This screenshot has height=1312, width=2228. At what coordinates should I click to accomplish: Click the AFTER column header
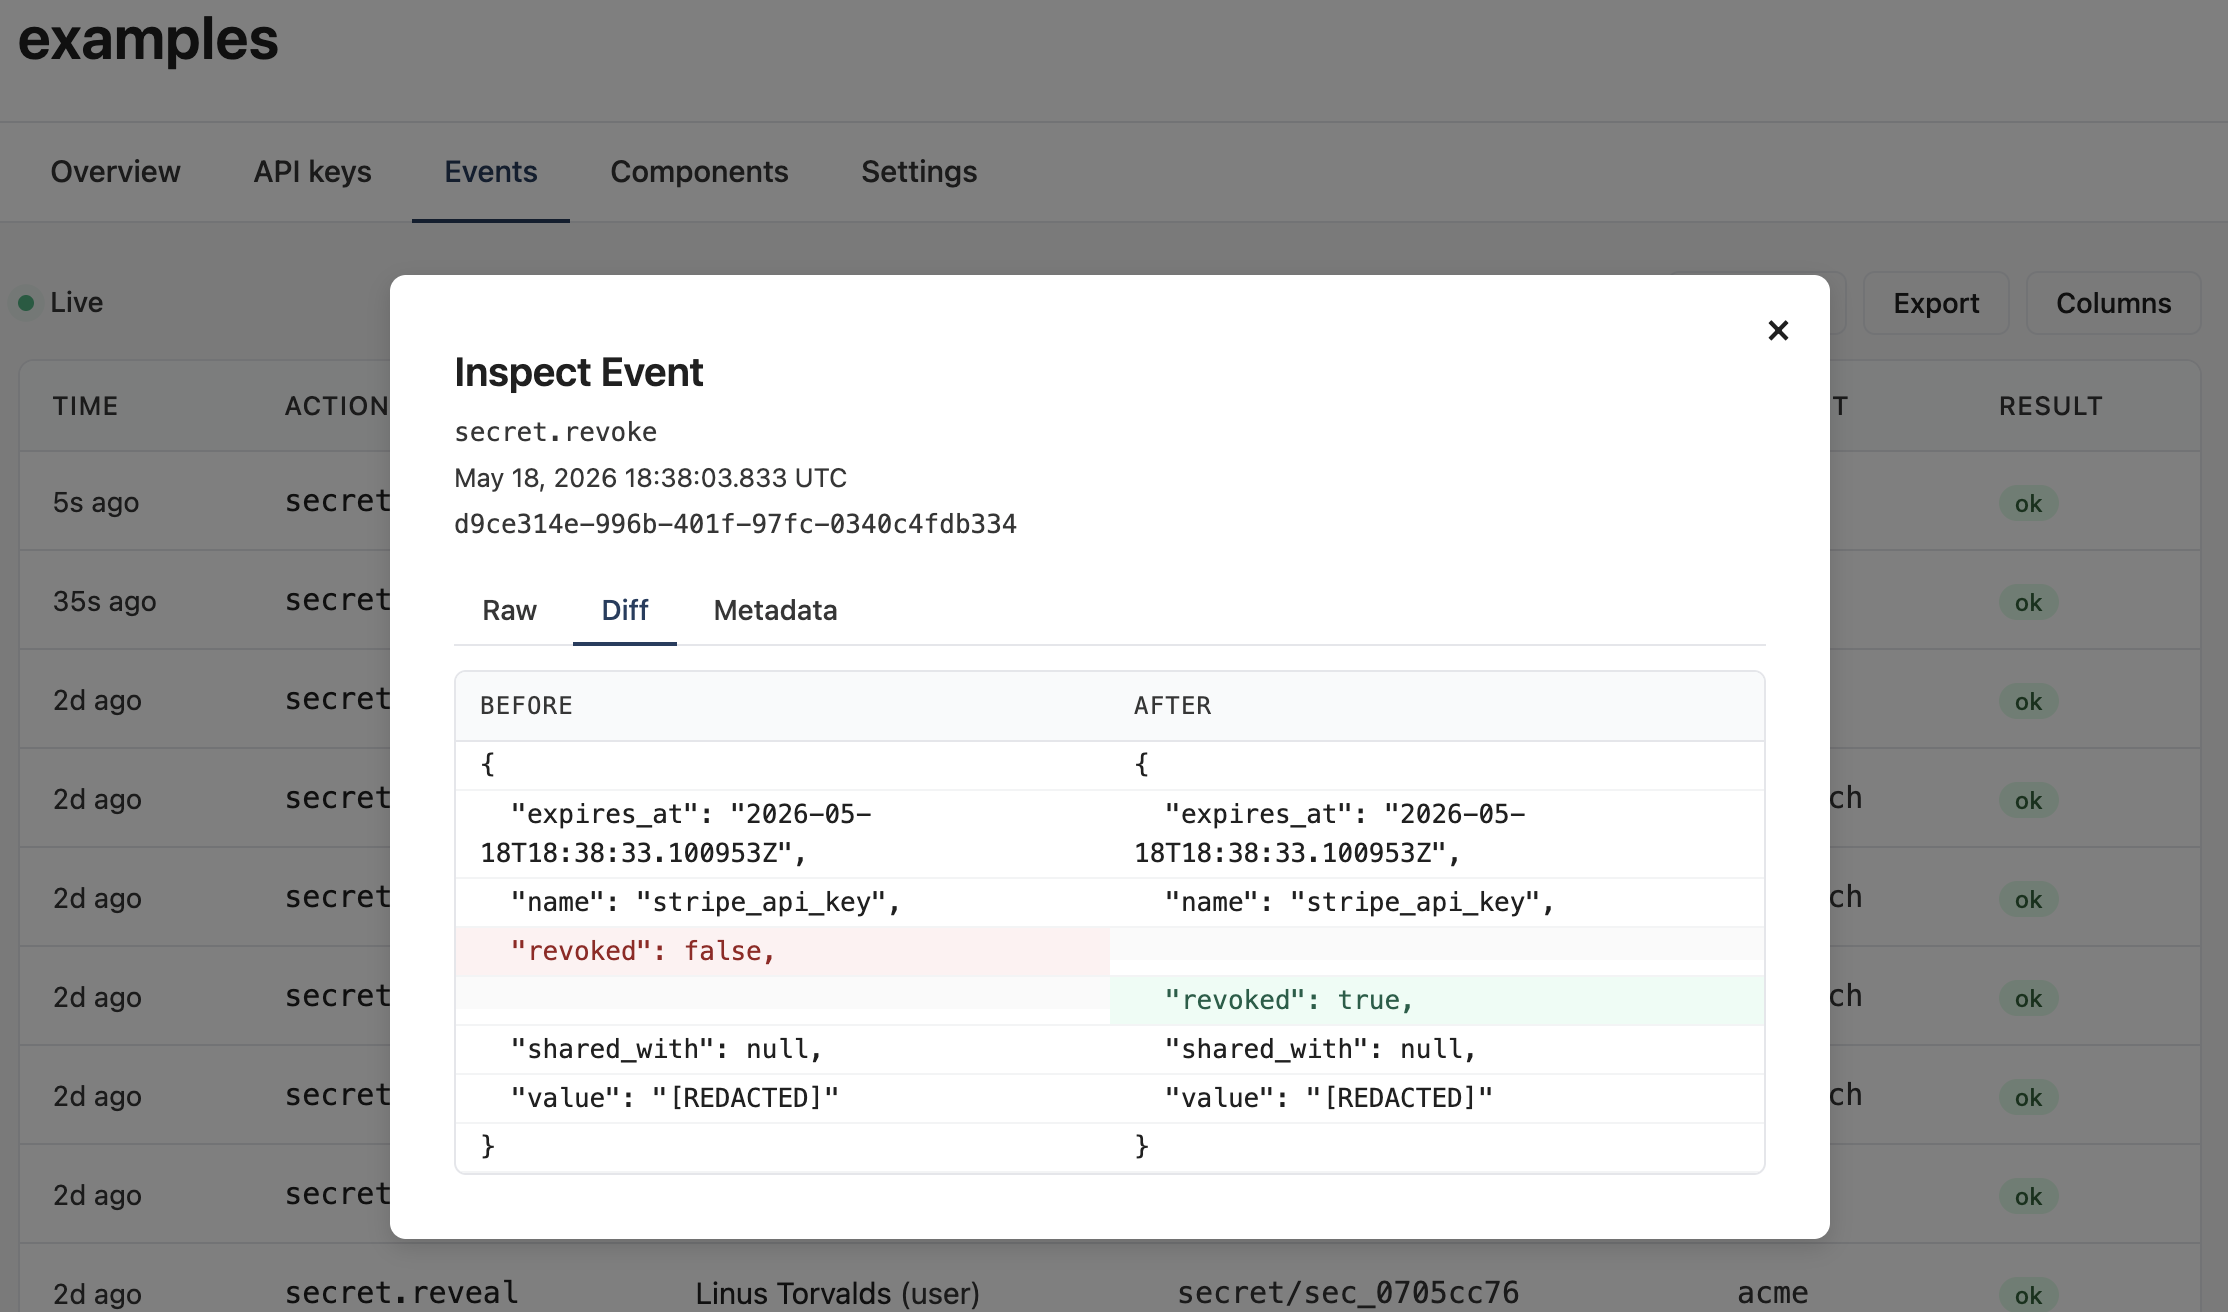[x=1172, y=706]
